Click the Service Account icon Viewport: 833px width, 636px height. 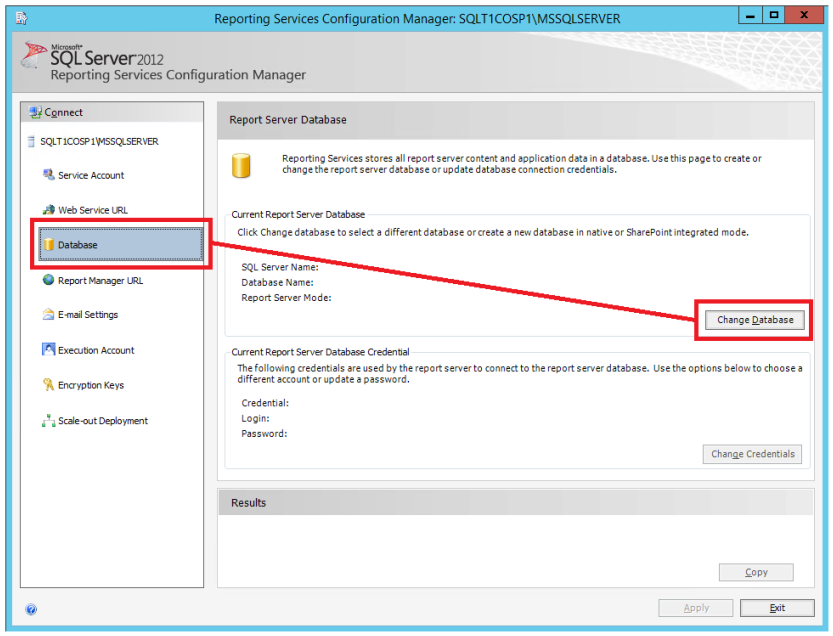click(x=48, y=175)
